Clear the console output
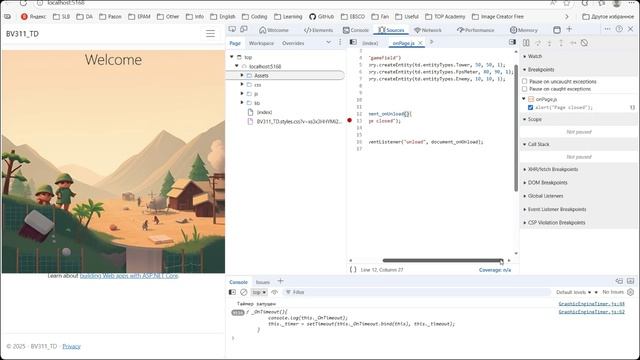The width and height of the screenshot is (640, 360). [244, 292]
